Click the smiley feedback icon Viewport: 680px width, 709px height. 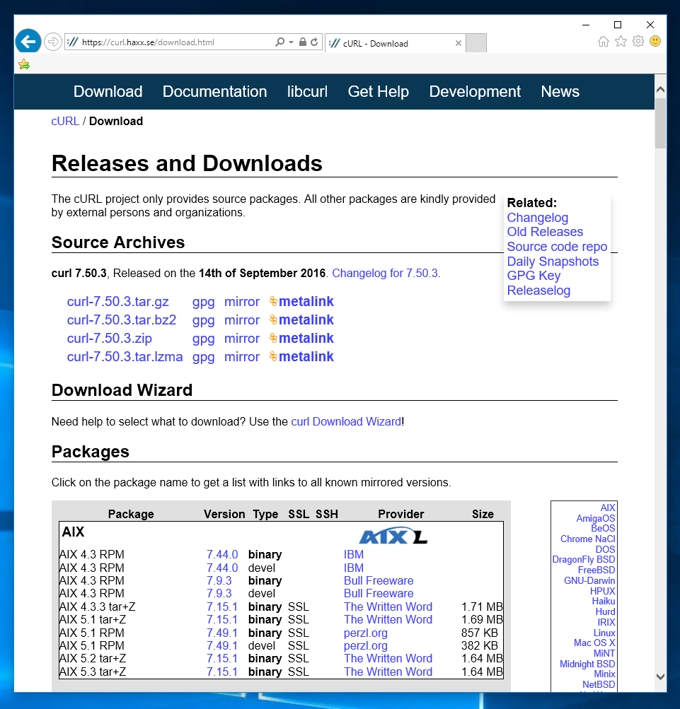[x=655, y=42]
